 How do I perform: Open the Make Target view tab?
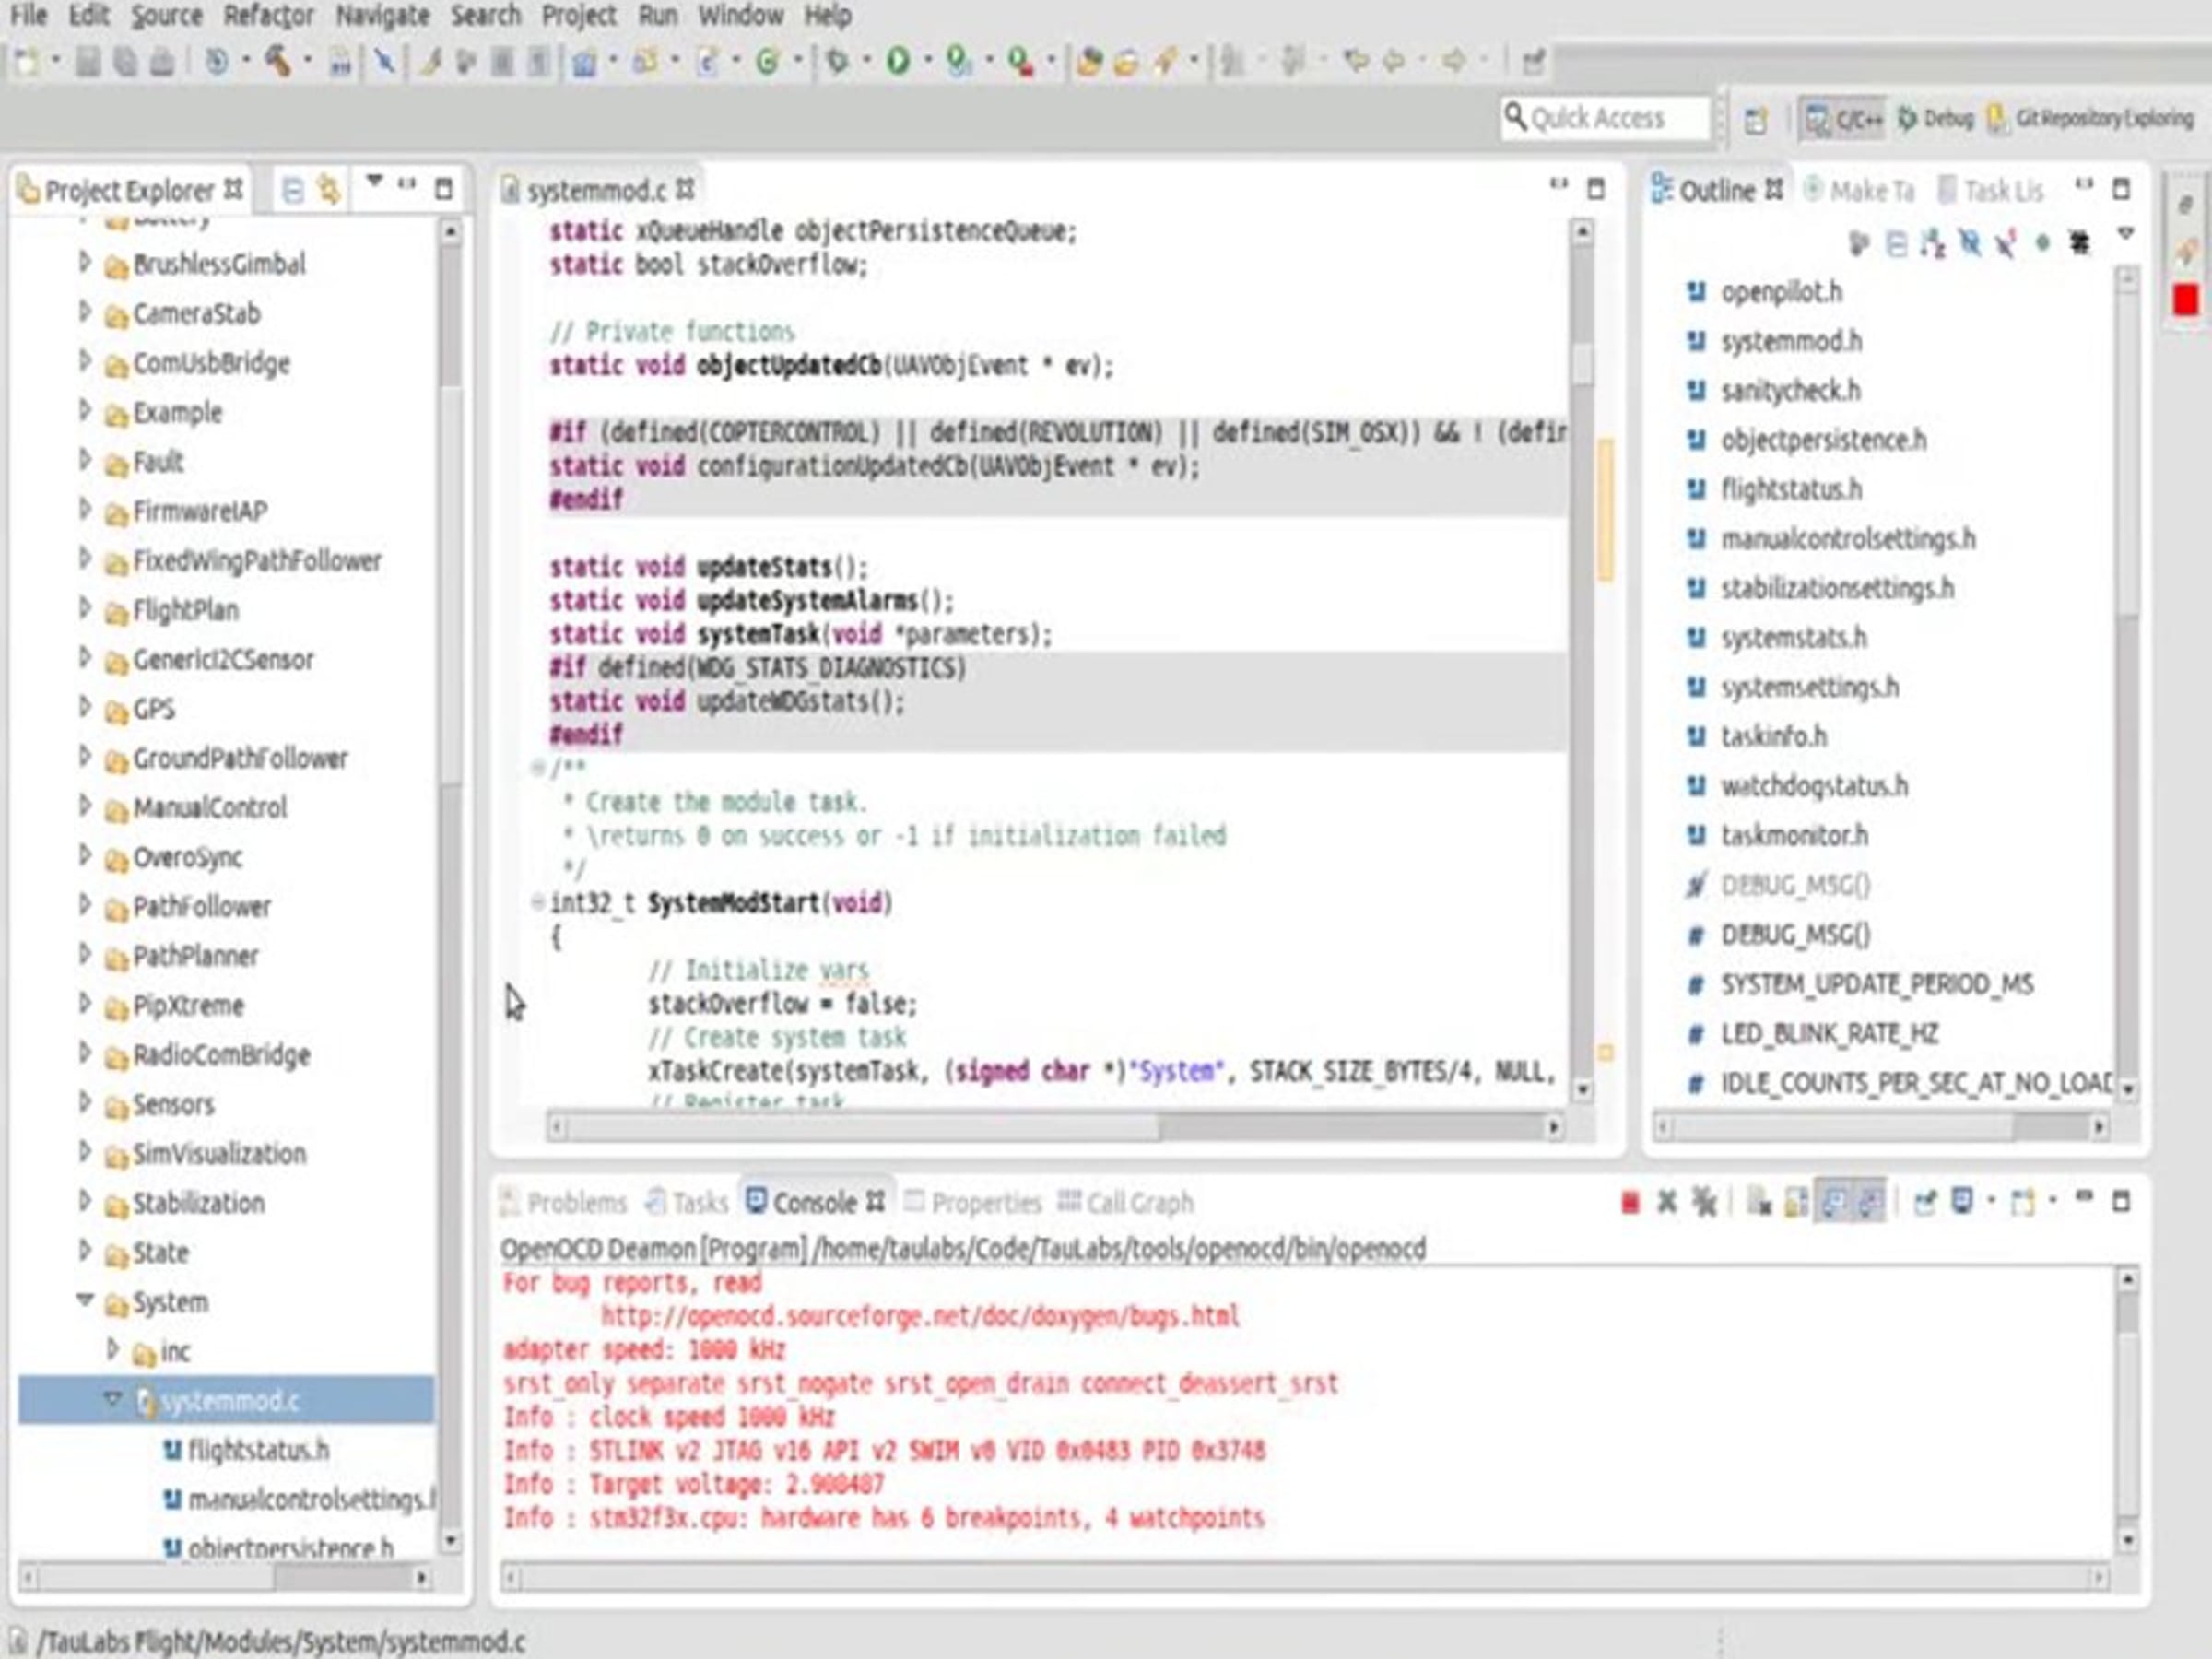[x=1859, y=190]
